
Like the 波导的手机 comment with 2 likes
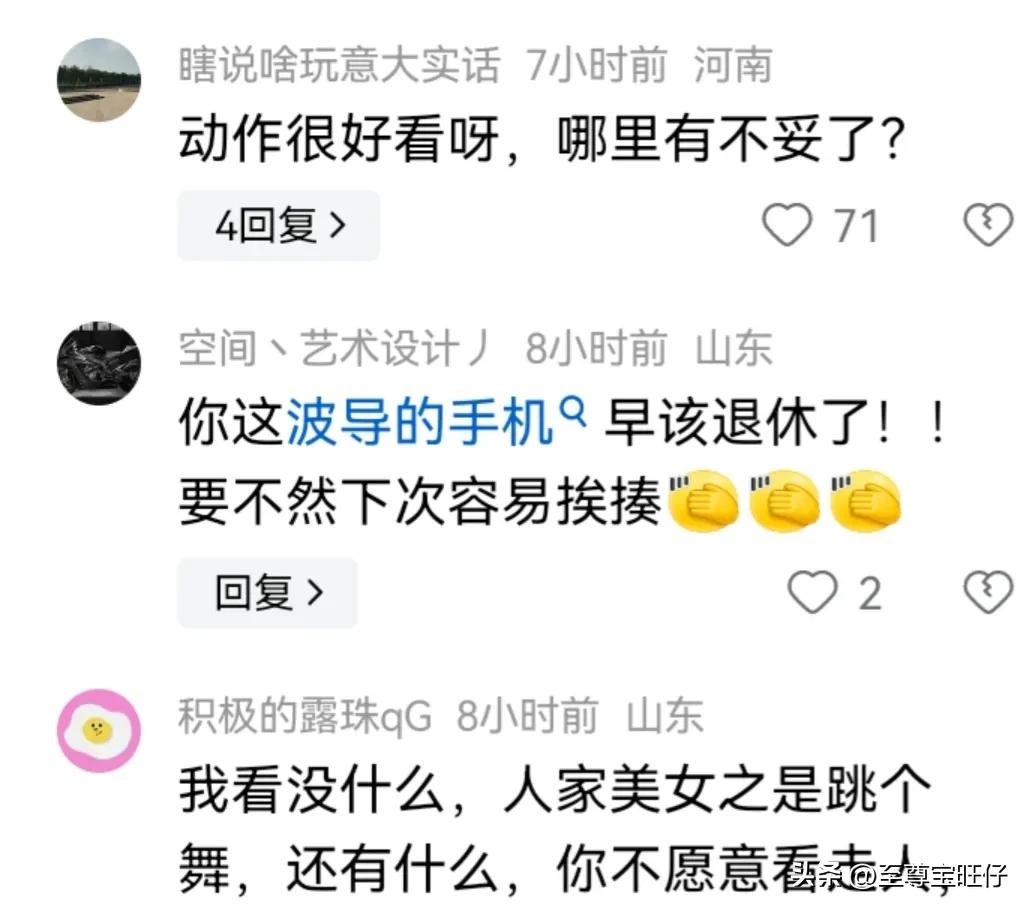coord(813,592)
